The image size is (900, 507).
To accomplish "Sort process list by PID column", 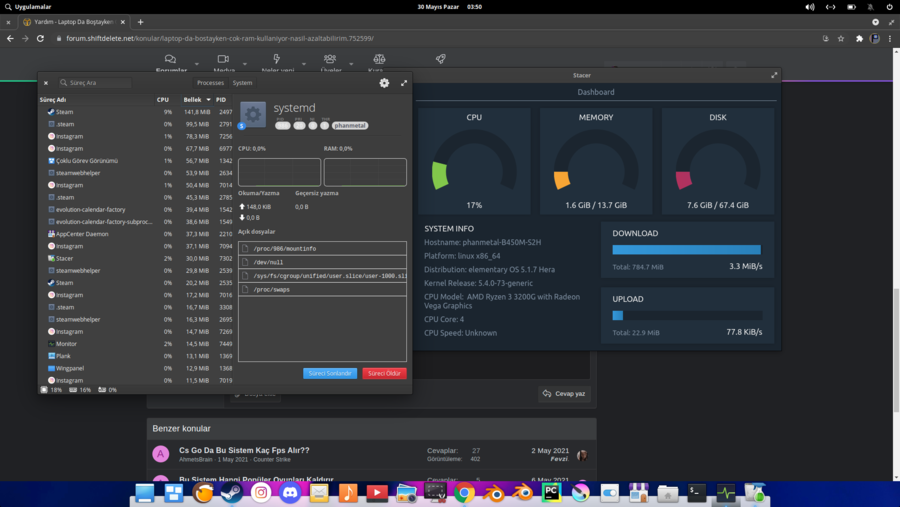I will coord(221,100).
